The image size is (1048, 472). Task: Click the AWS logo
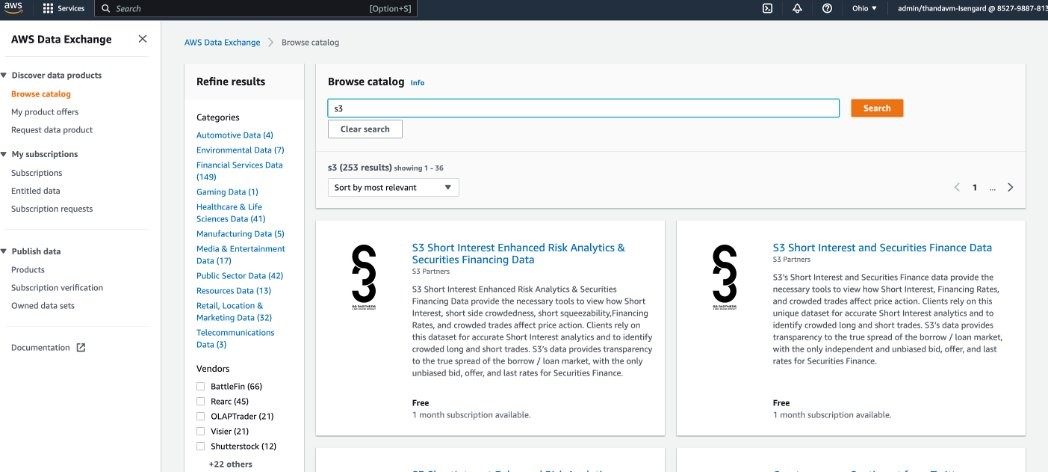tap(13, 8)
